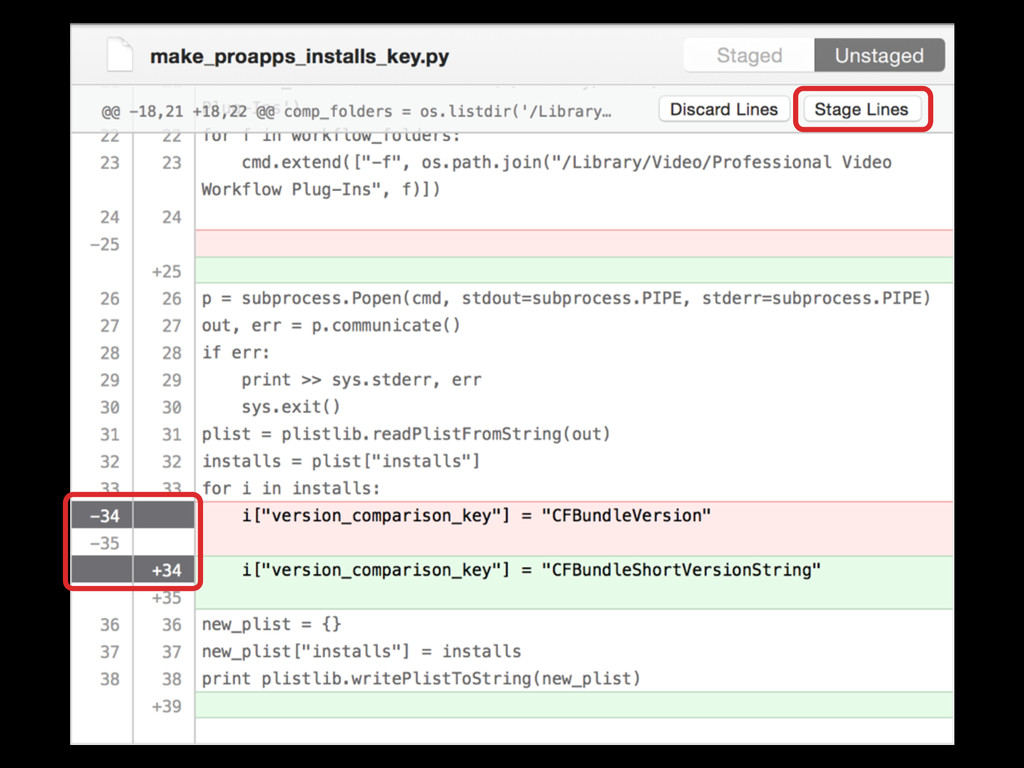The height and width of the screenshot is (768, 1024).
Task: Switch to the Unstaged tab
Action: pos(879,56)
